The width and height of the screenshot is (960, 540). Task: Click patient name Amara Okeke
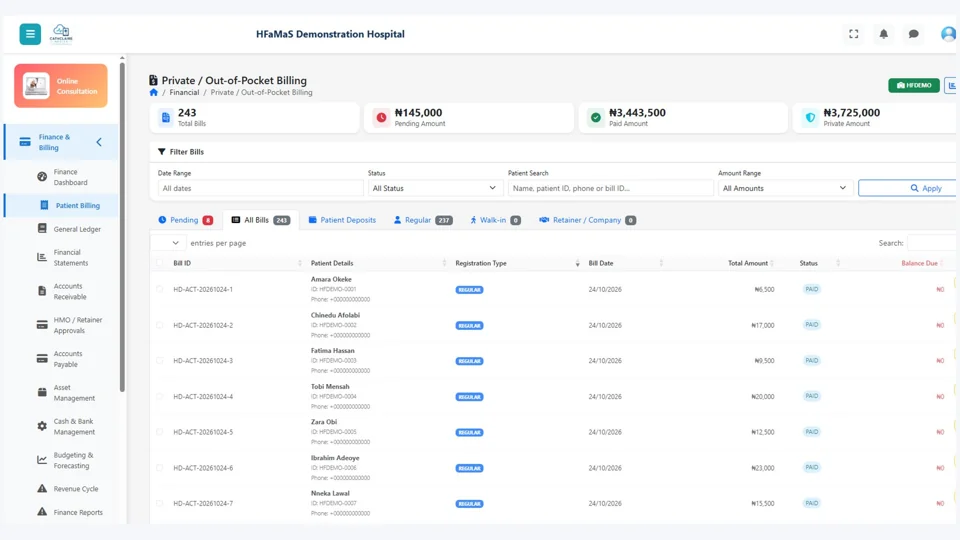(x=331, y=279)
